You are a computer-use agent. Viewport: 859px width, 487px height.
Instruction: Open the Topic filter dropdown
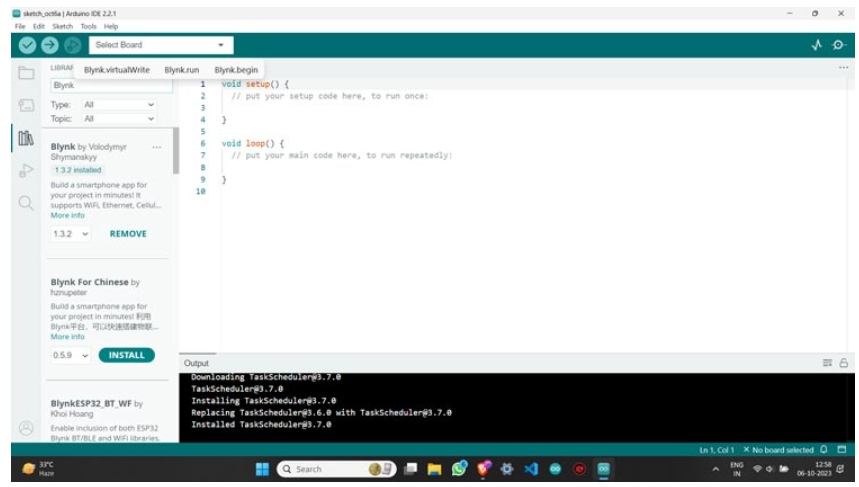tap(119, 118)
